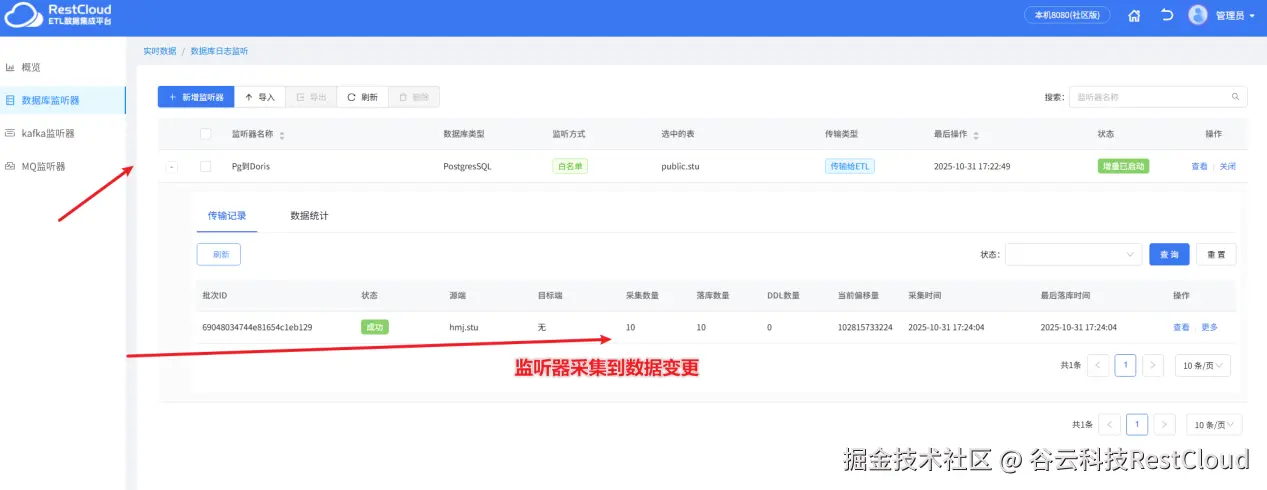This screenshot has width=1267, height=490.
Task: Click 实时数据 breadcrumb link
Action: pos(159,50)
